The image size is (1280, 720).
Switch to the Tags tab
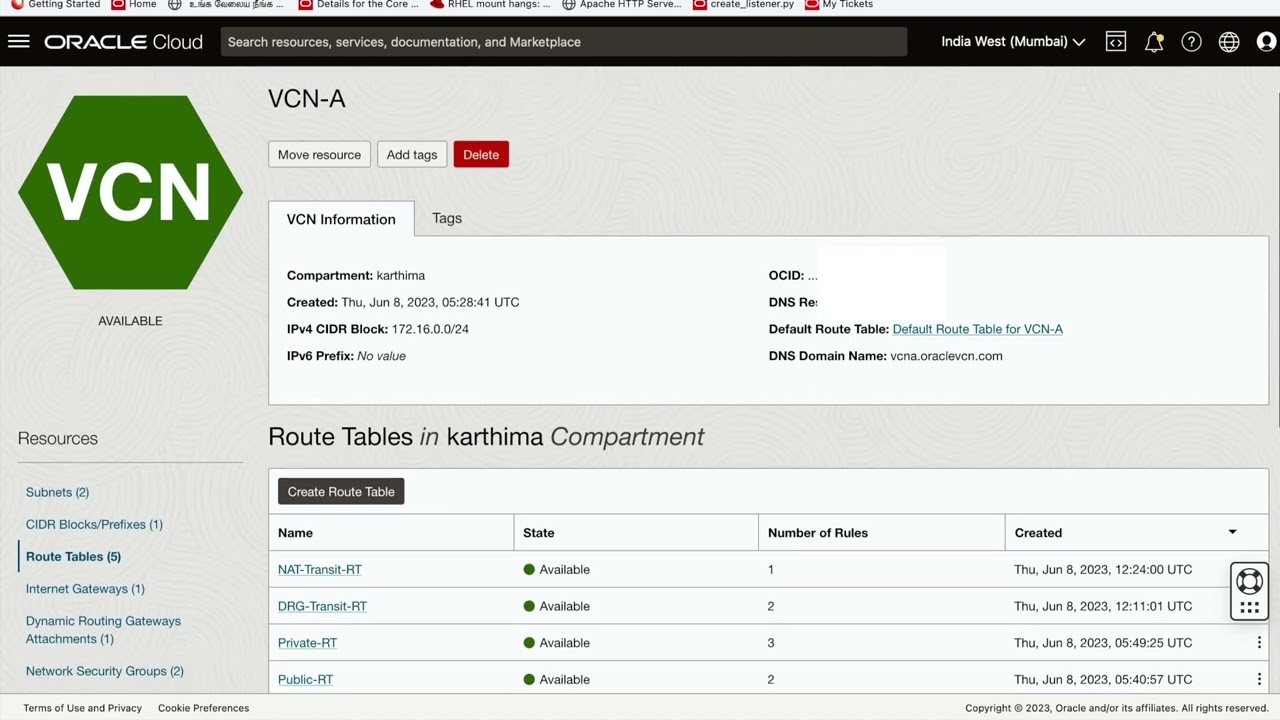[447, 218]
